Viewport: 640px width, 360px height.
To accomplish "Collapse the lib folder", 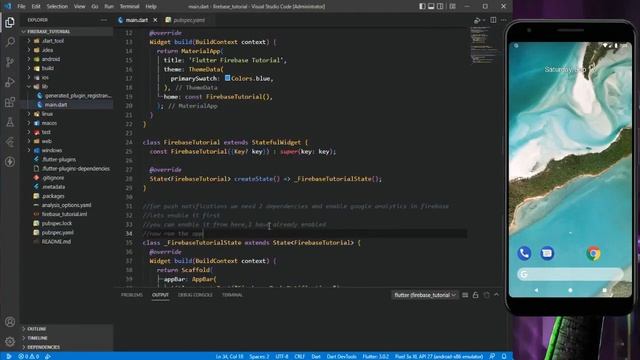I will pyautogui.click(x=45, y=87).
